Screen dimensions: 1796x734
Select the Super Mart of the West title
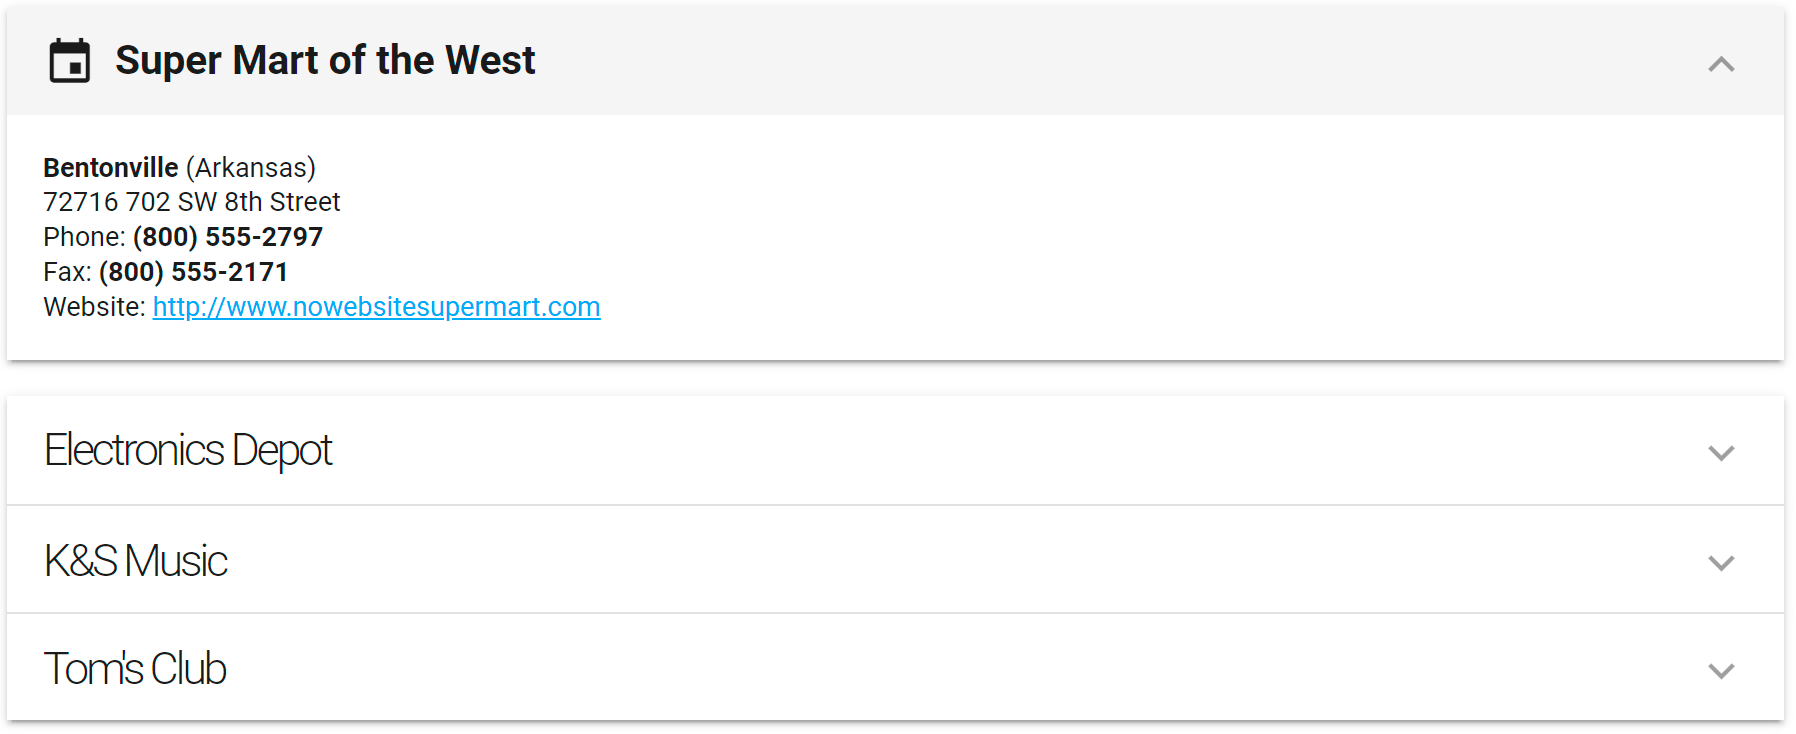[325, 60]
